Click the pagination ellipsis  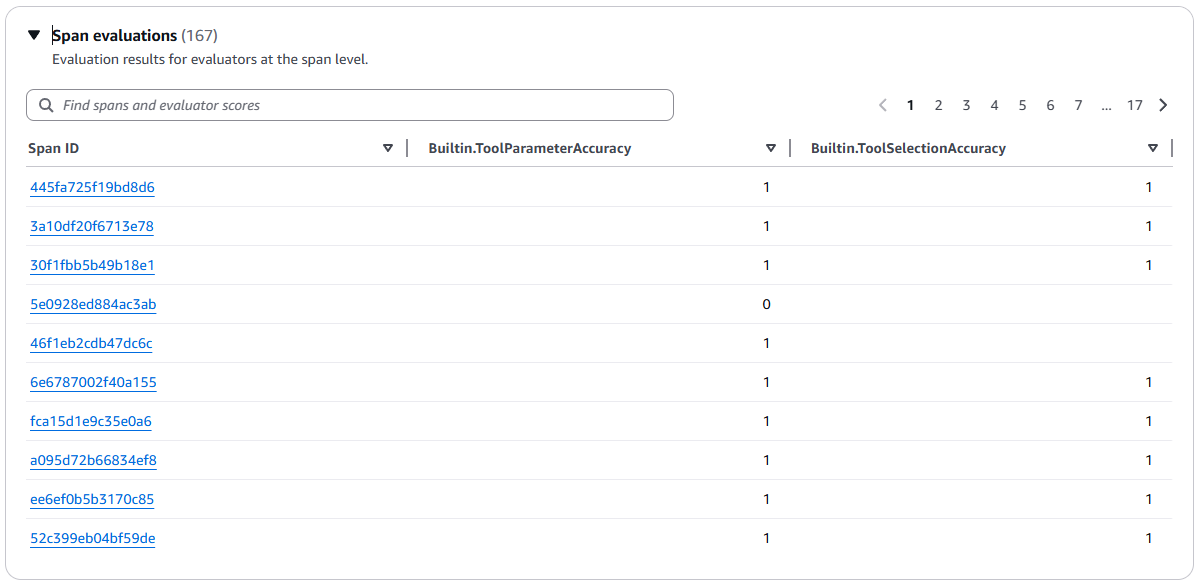(x=1106, y=104)
